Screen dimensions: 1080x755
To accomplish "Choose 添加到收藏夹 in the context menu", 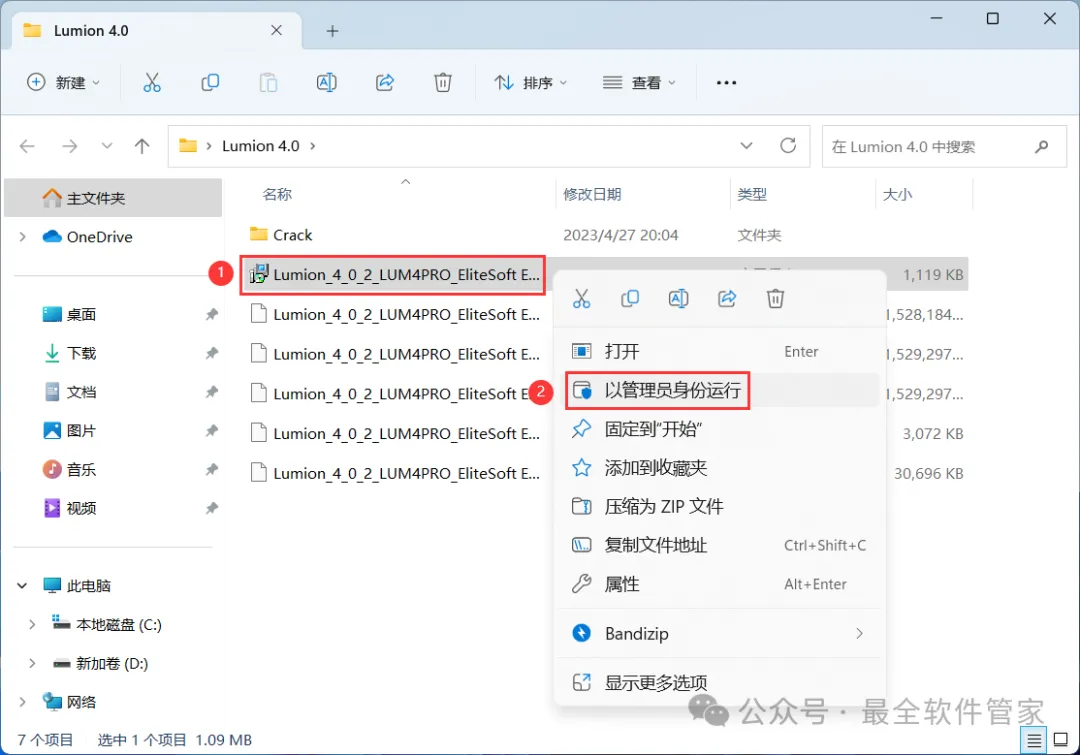I will [719, 468].
